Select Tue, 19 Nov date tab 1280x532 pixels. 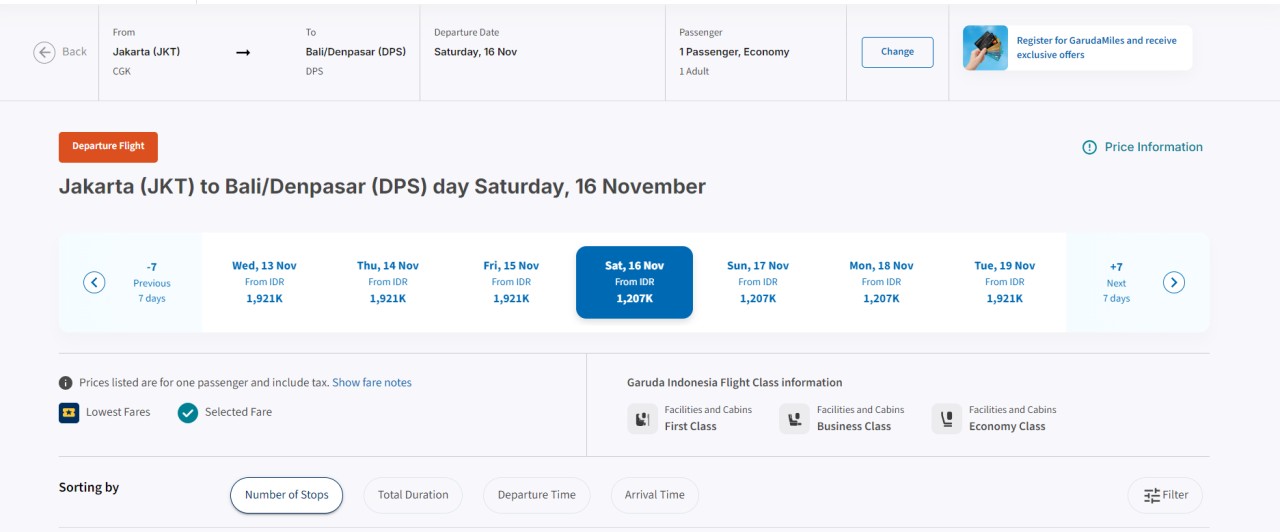click(x=1005, y=282)
